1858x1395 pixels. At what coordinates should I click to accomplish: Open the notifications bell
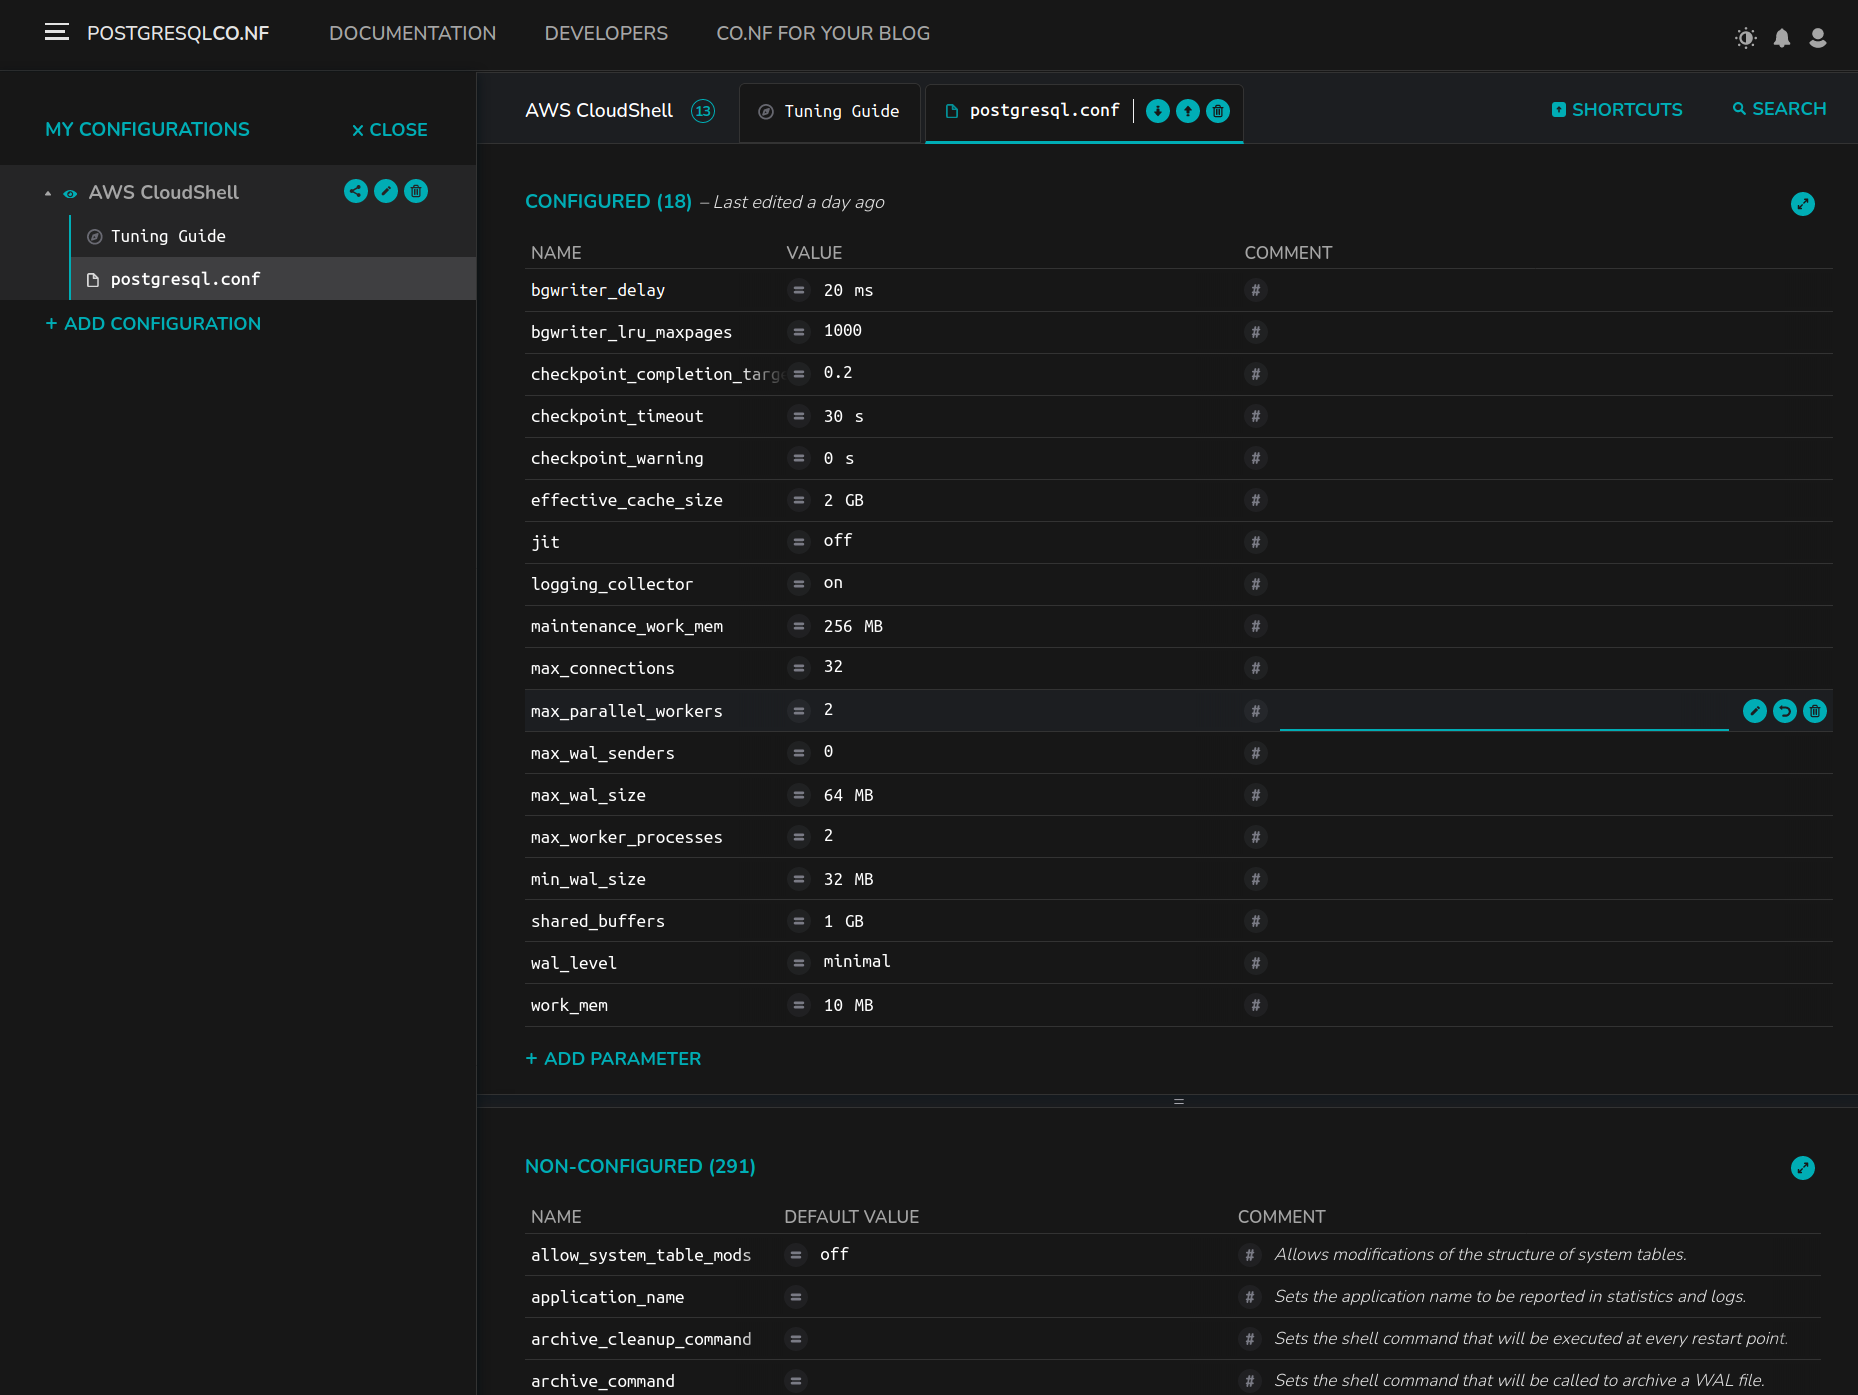point(1781,38)
